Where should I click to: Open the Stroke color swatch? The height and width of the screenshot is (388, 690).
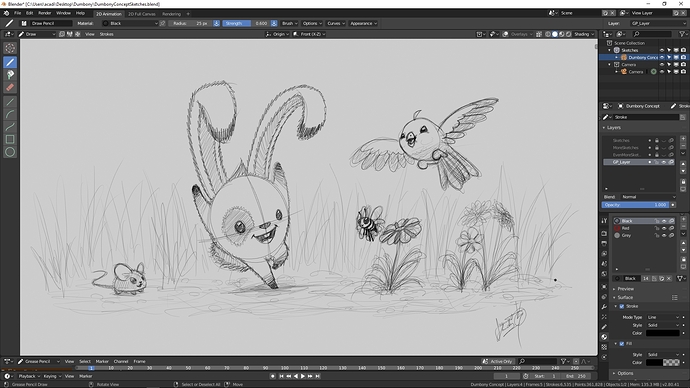tap(662, 333)
